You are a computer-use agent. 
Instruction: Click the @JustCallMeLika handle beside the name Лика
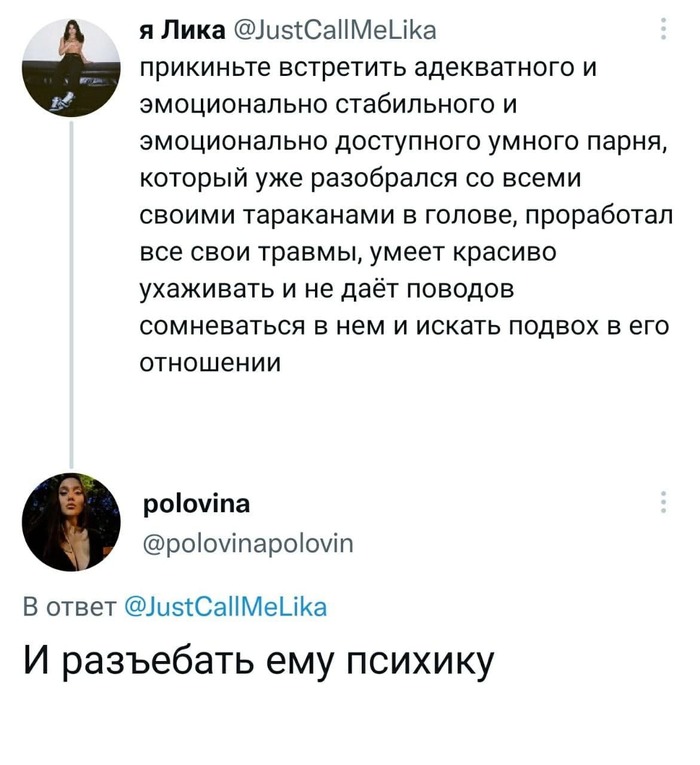coord(334,32)
